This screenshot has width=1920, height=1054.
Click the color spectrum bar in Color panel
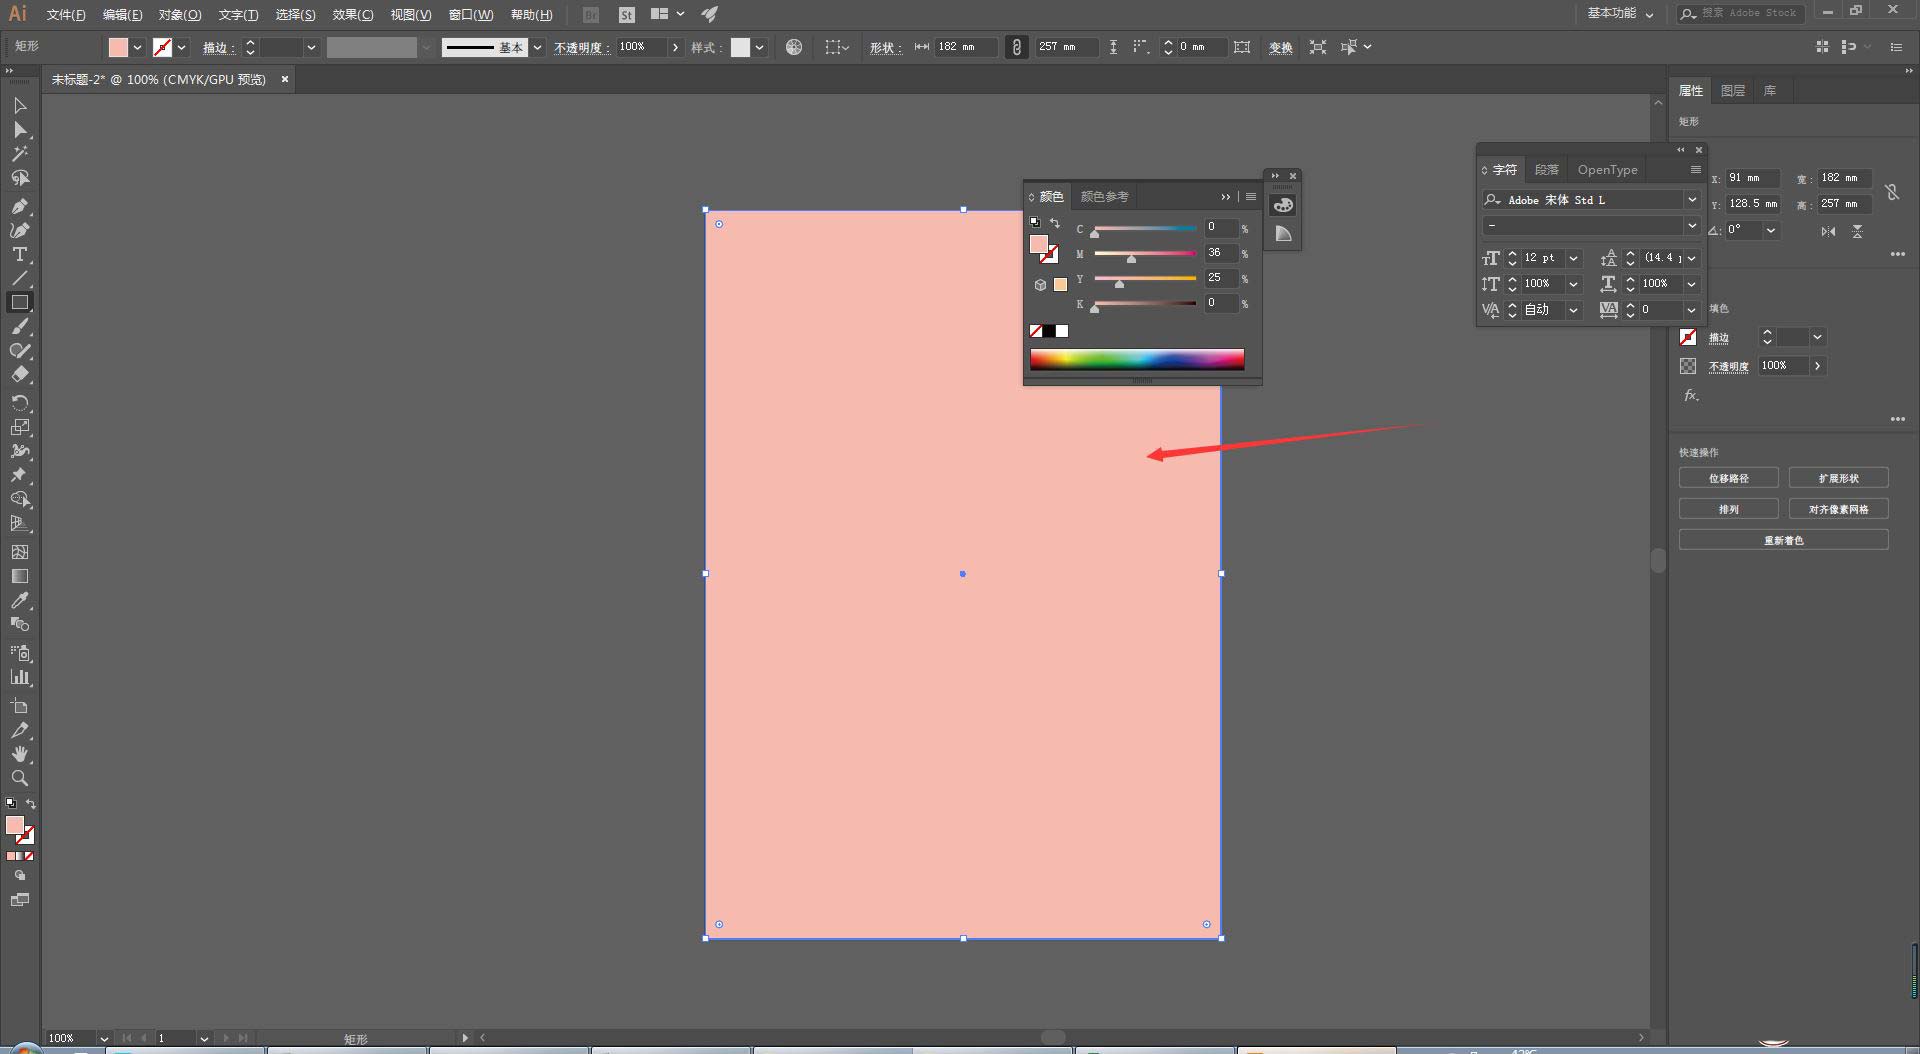pyautogui.click(x=1137, y=360)
